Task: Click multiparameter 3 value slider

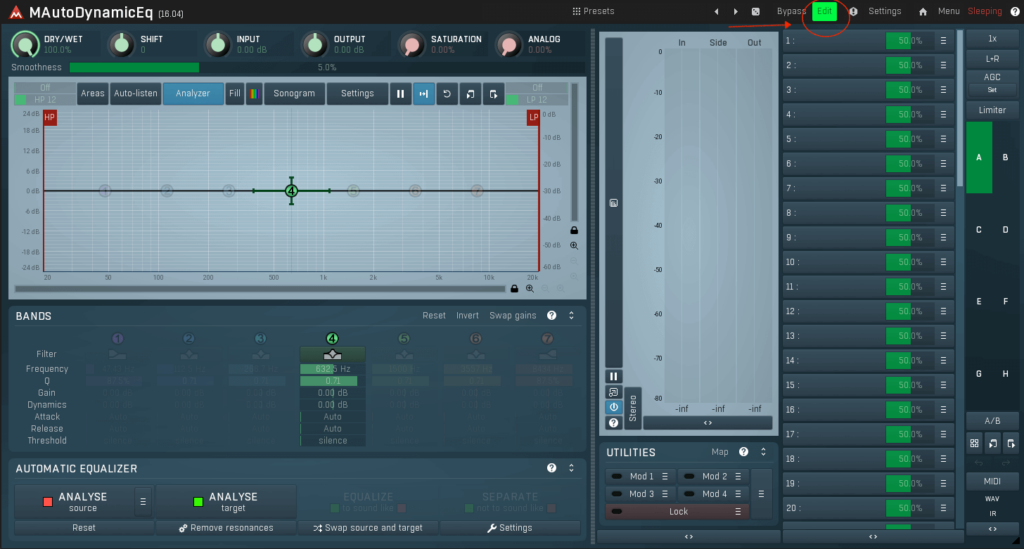Action: [x=910, y=89]
